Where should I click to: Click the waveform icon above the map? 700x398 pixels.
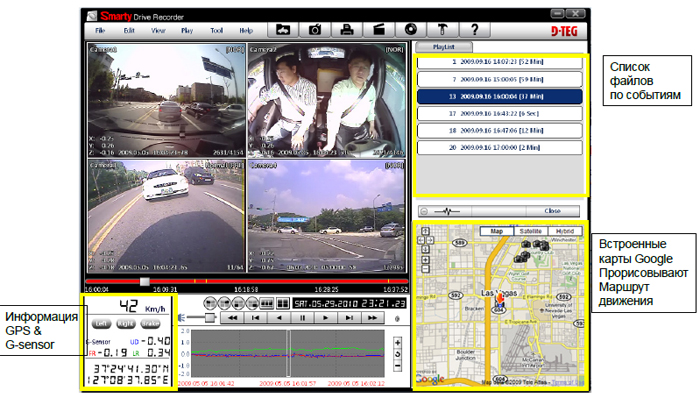[x=447, y=211]
